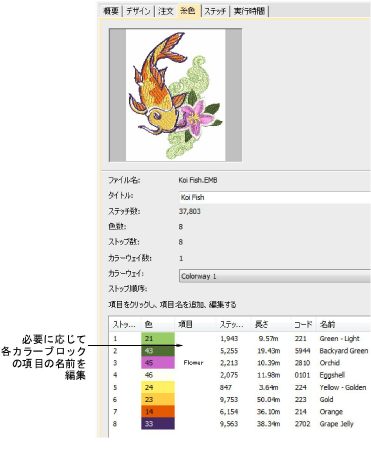Click length value 50.04m
Viewport: 371px width, 452px height.
click(269, 399)
